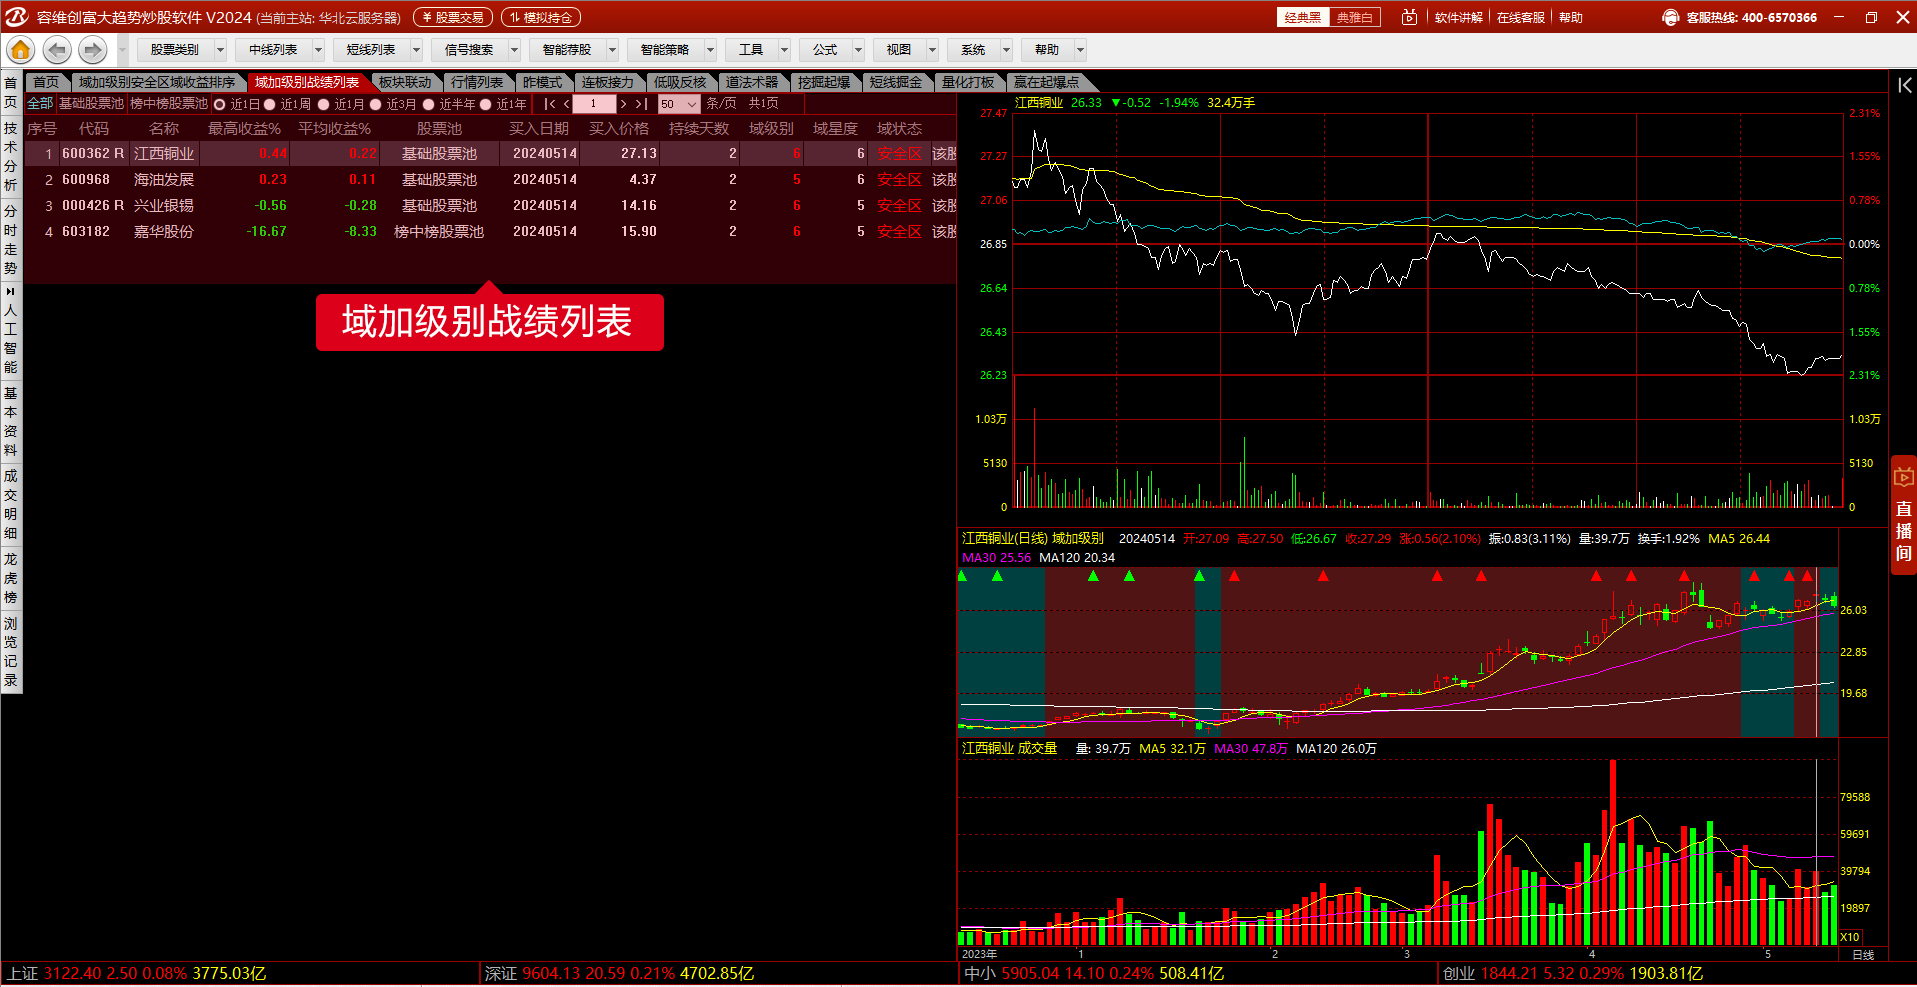Image resolution: width=1917 pixels, height=987 pixels.
Task: Filter list by 榜中榜股票池
Action: (169, 104)
